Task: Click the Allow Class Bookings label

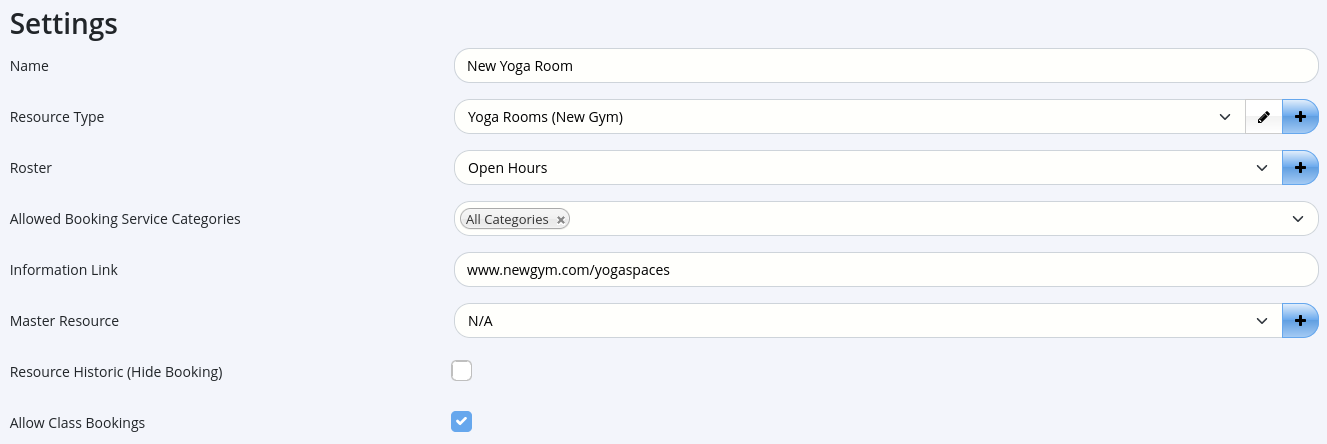Action: (x=77, y=423)
